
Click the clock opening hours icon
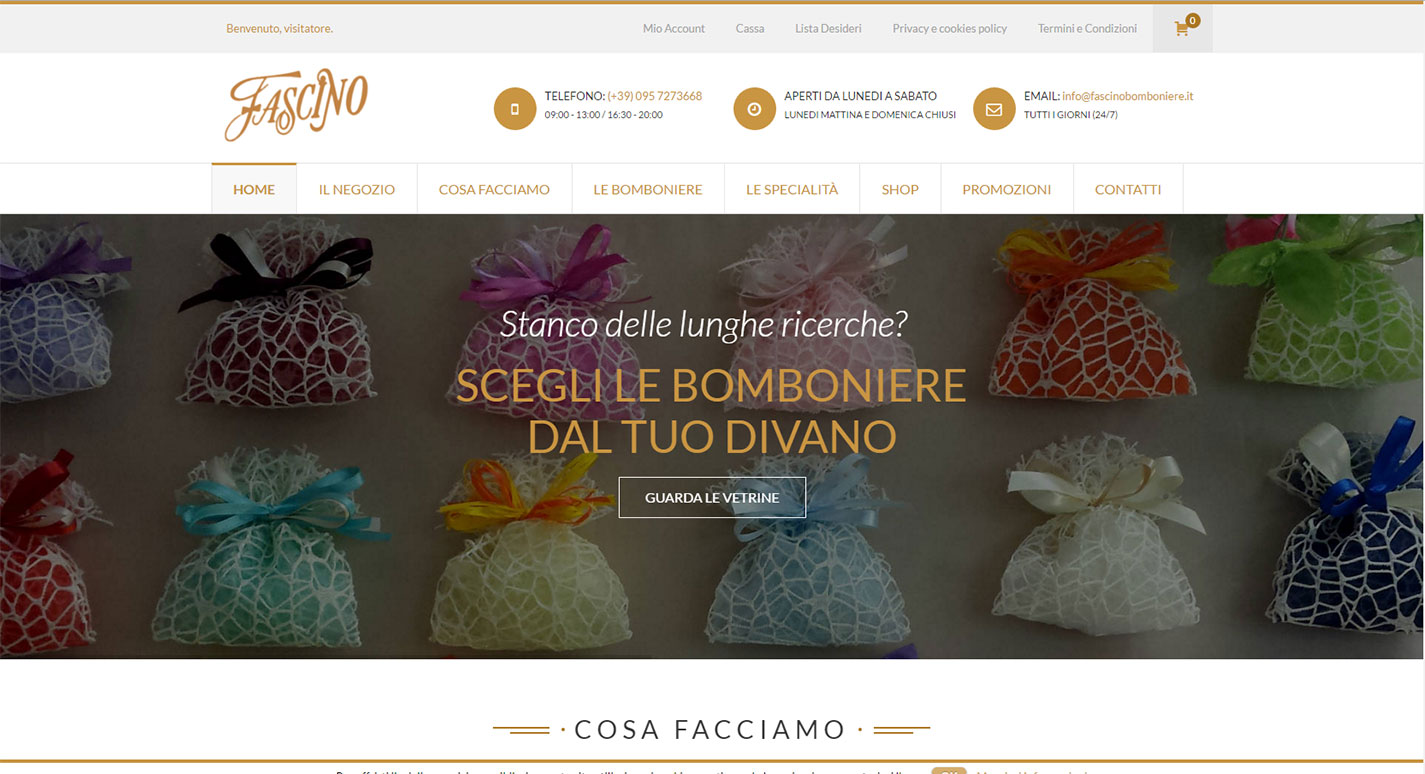(754, 109)
